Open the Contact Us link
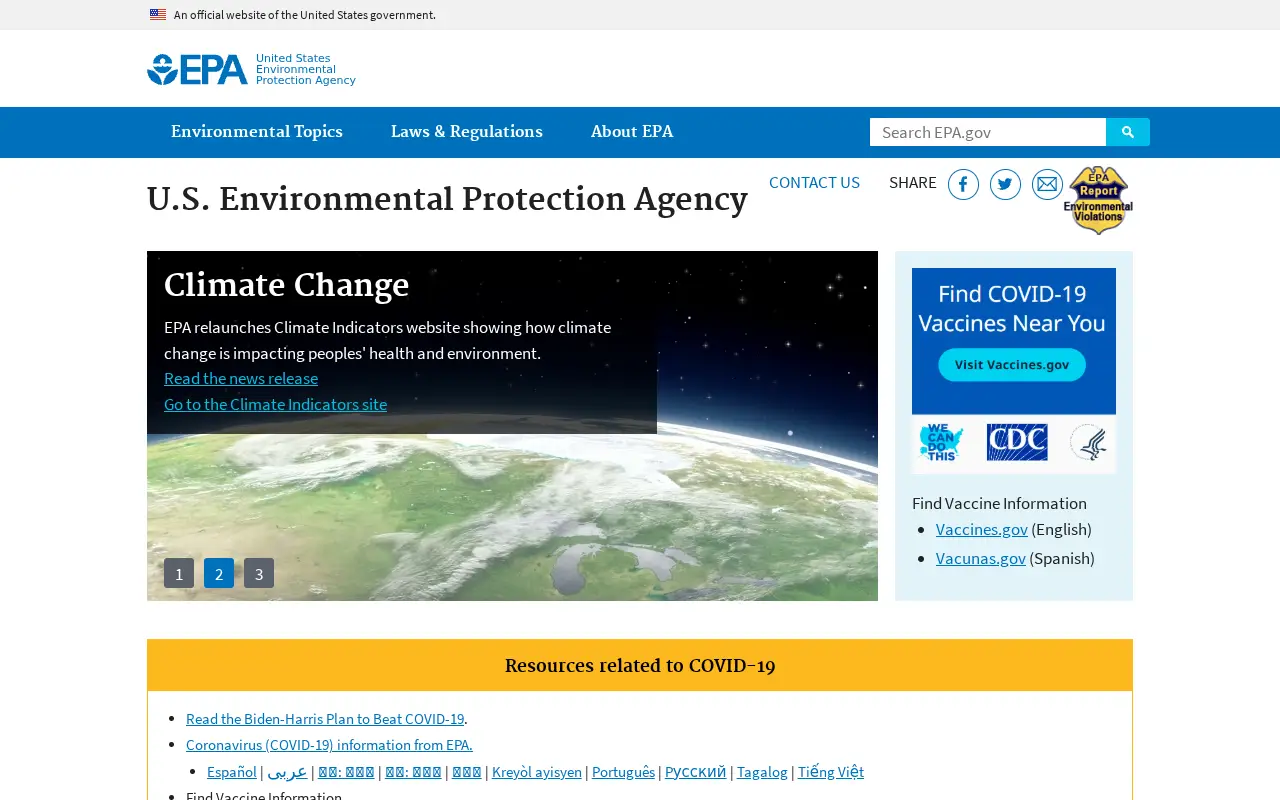 tap(814, 182)
